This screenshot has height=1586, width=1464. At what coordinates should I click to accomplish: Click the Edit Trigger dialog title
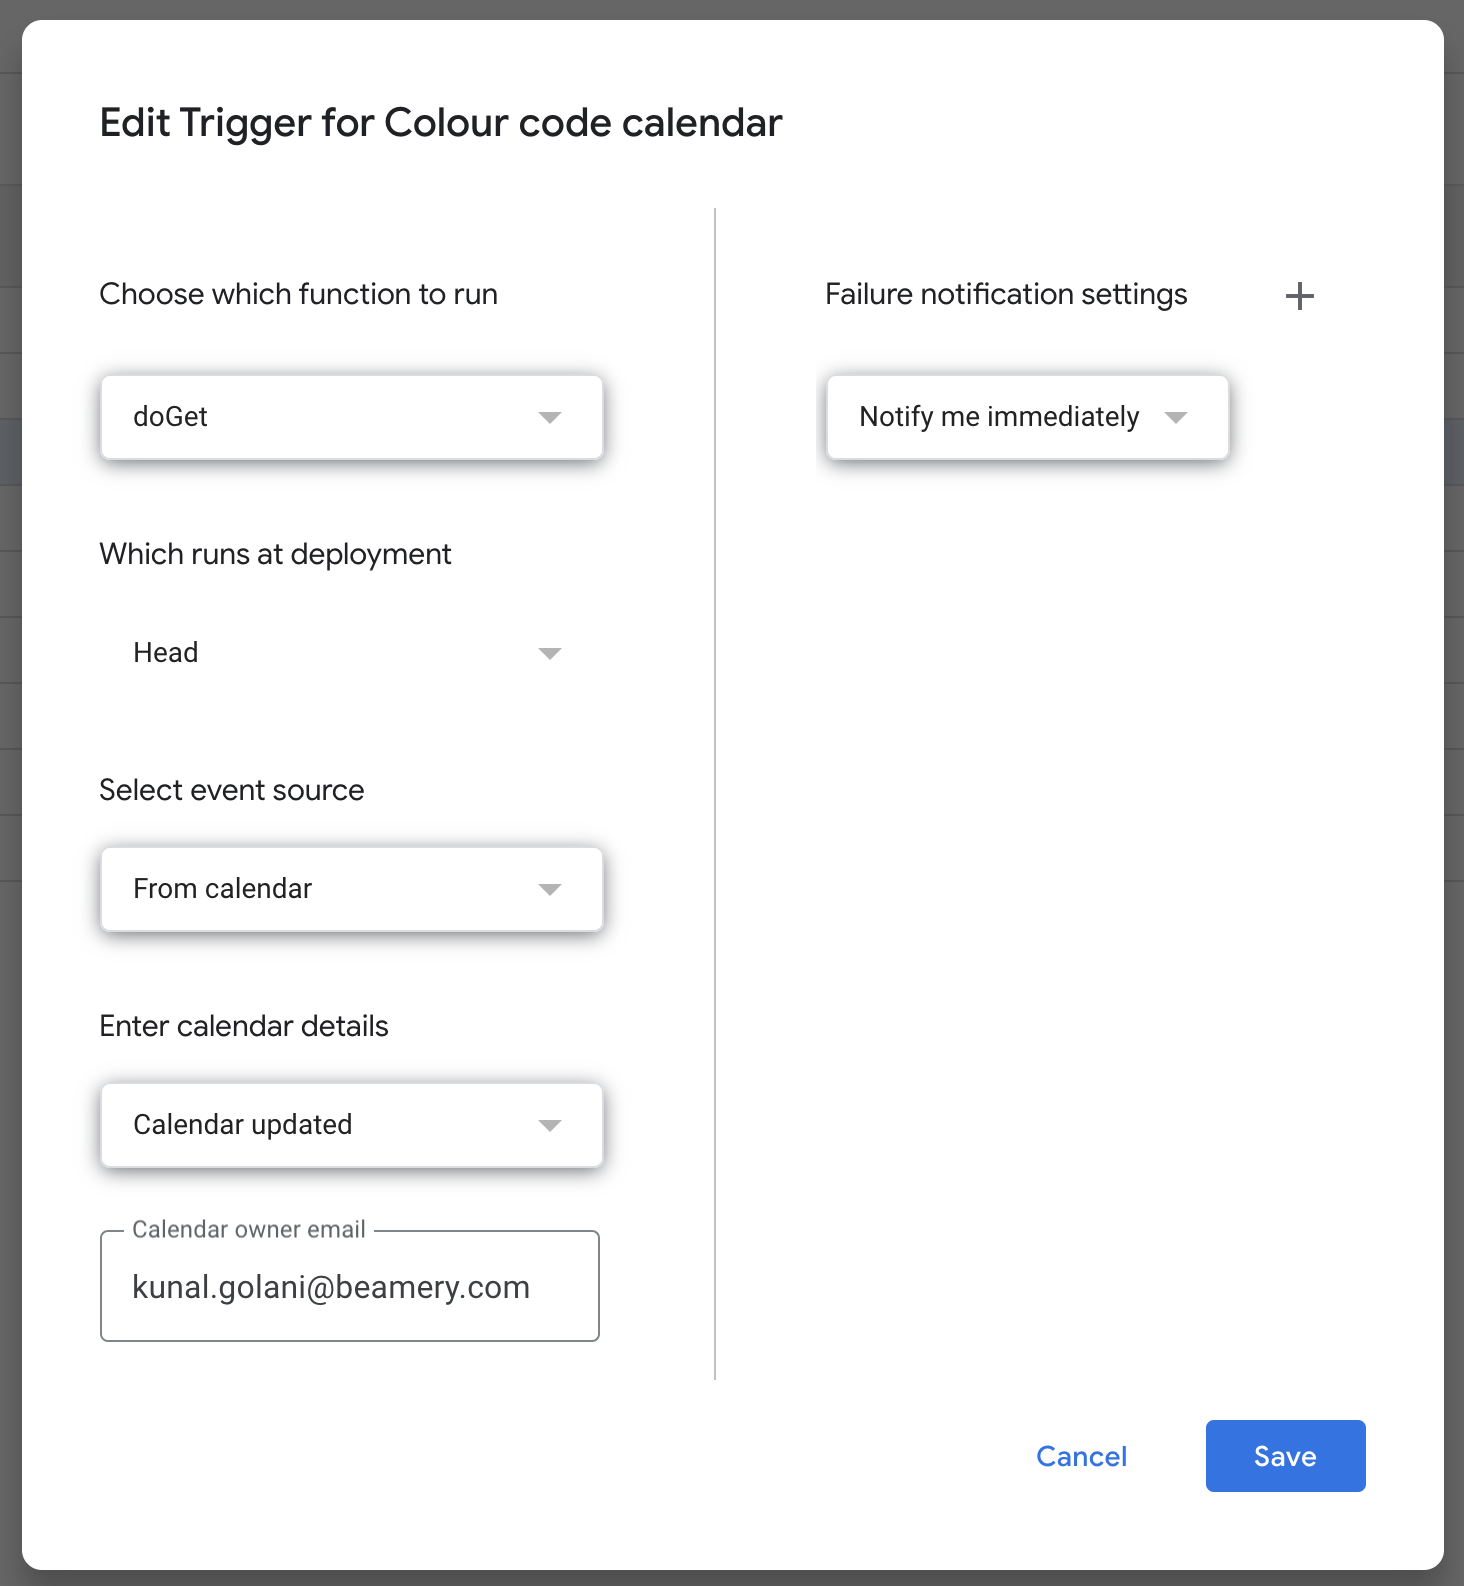tap(441, 123)
